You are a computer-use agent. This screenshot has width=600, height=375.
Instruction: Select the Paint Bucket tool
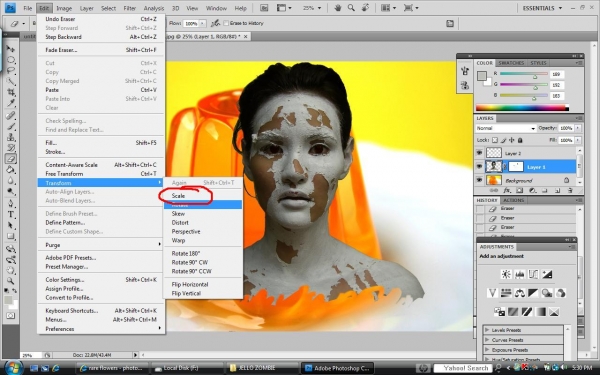[x=11, y=170]
